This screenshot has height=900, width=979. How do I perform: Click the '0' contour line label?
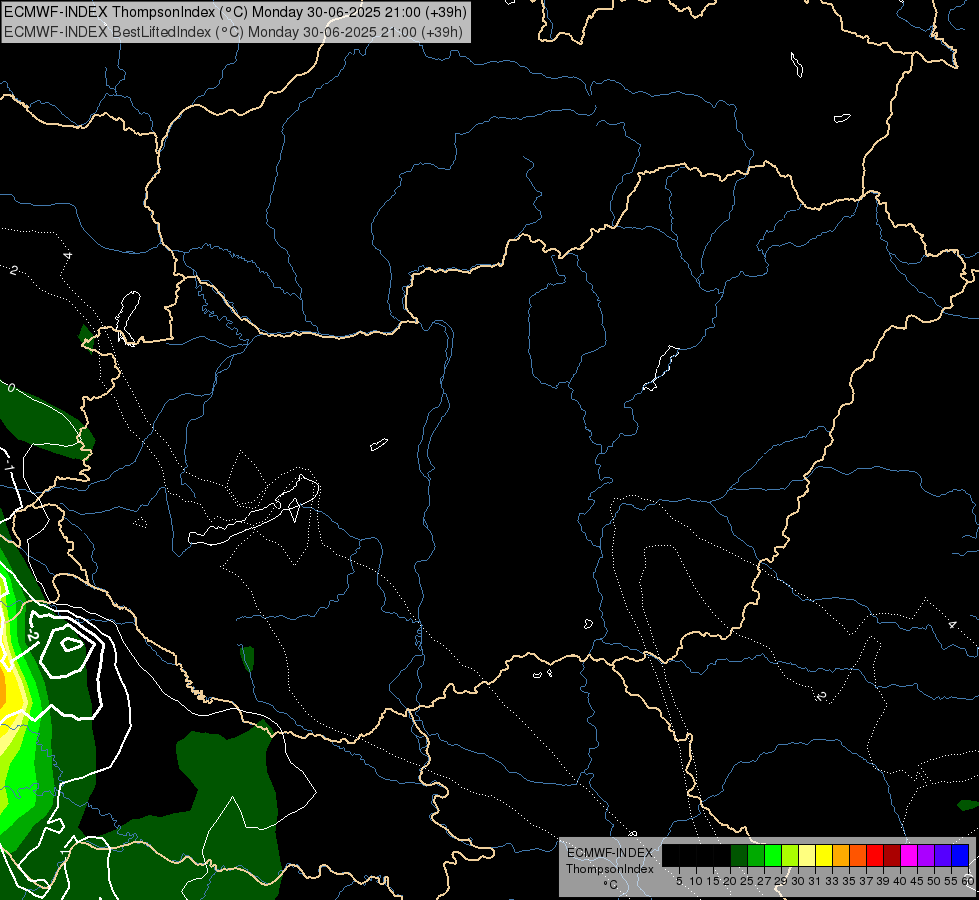11,388
